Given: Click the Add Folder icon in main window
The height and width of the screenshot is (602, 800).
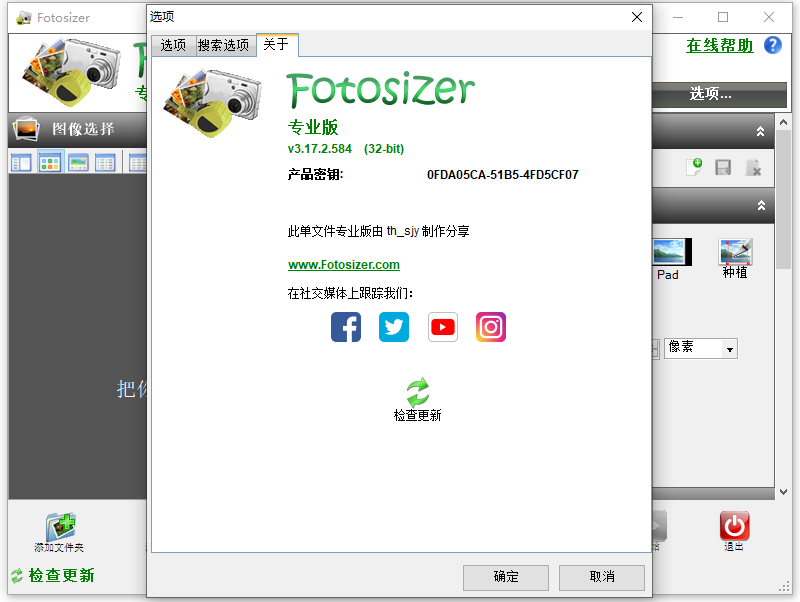Looking at the screenshot, I should point(60,527).
